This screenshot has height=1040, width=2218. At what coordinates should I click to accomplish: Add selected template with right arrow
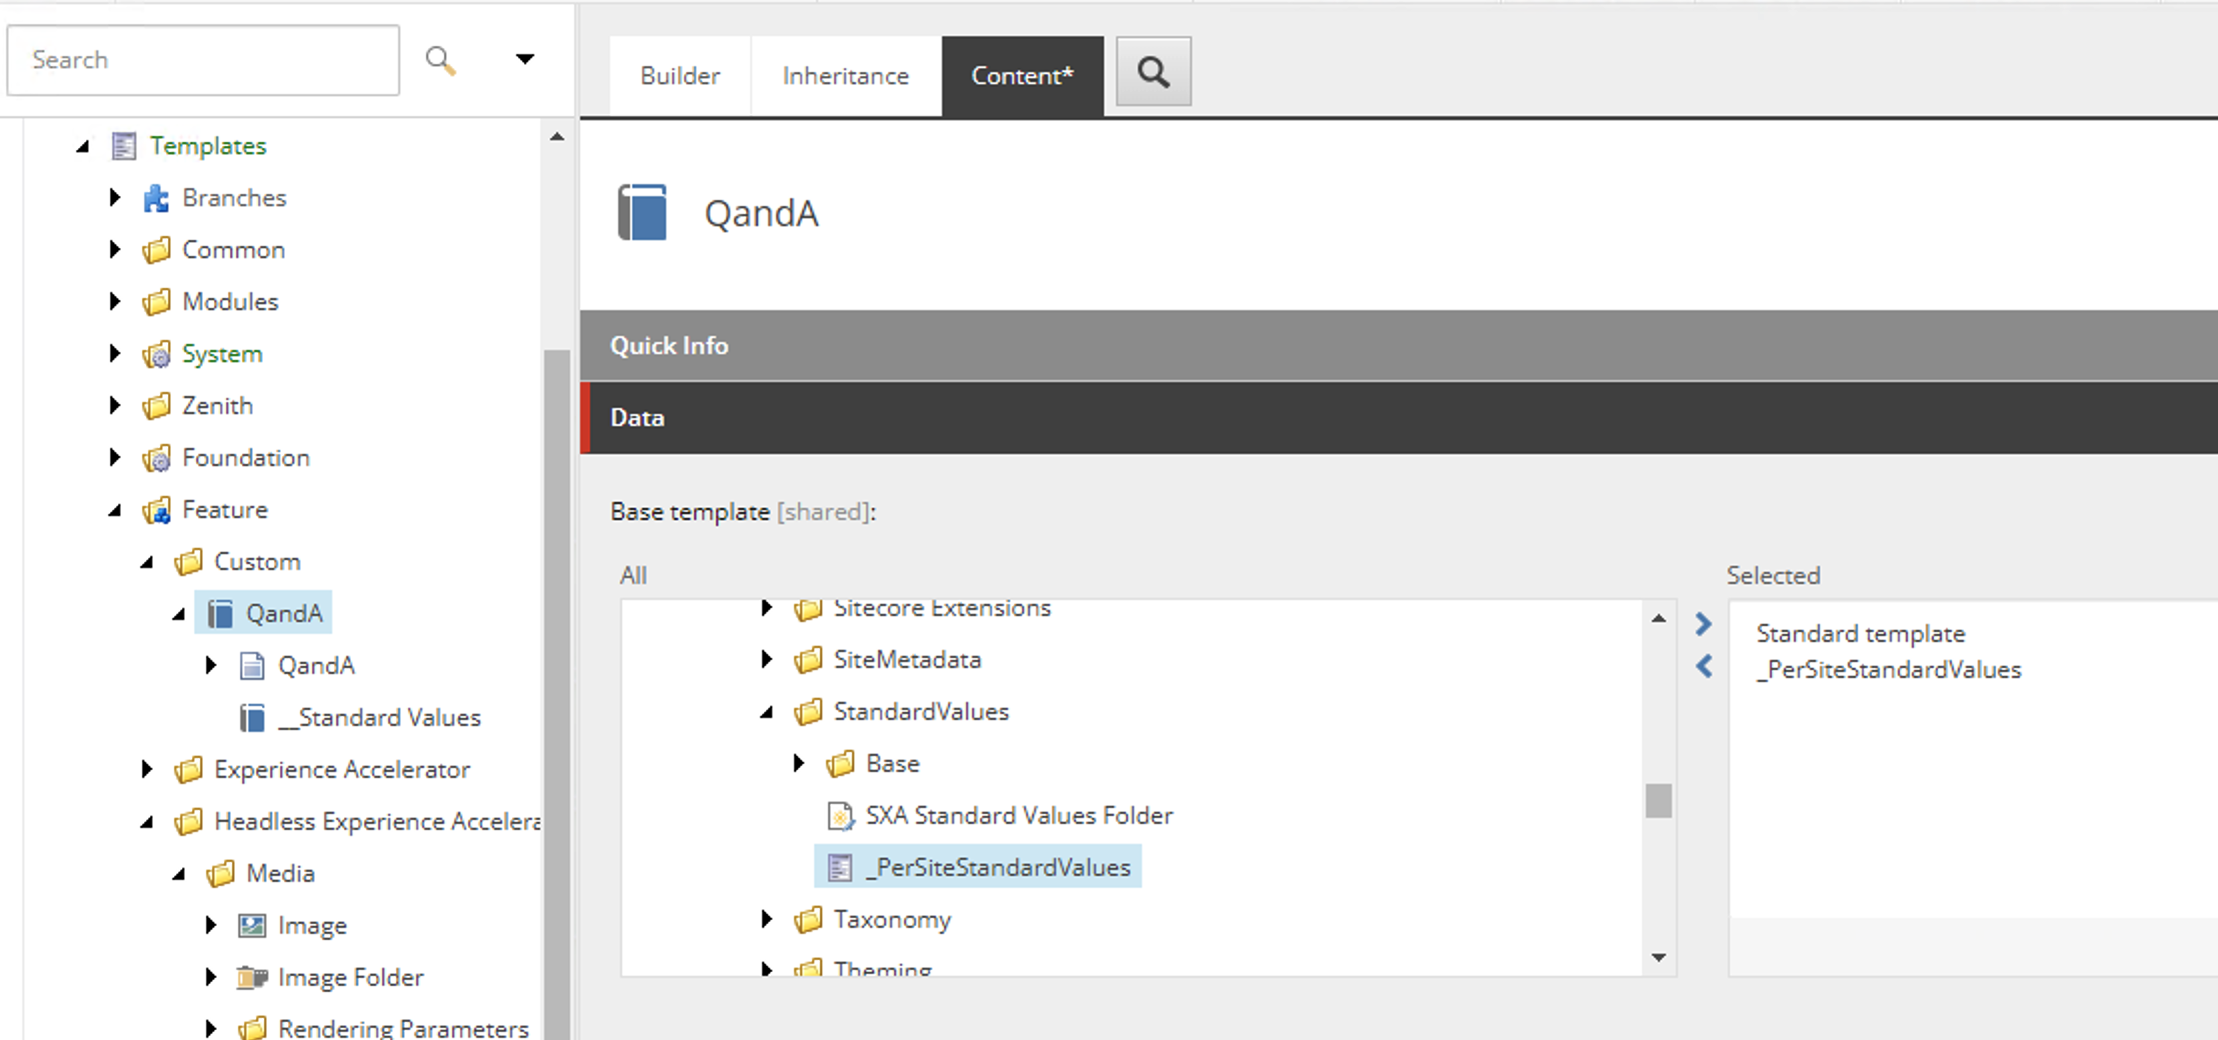click(x=1704, y=624)
